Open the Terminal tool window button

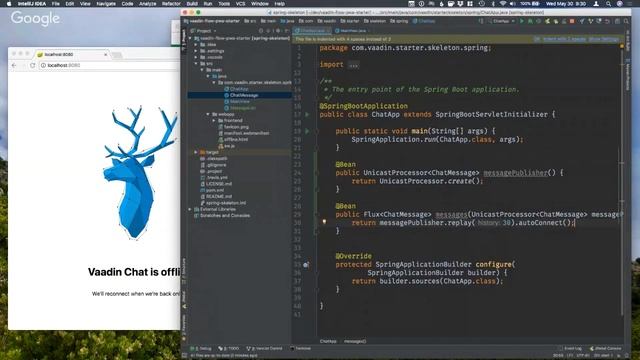point(300,349)
